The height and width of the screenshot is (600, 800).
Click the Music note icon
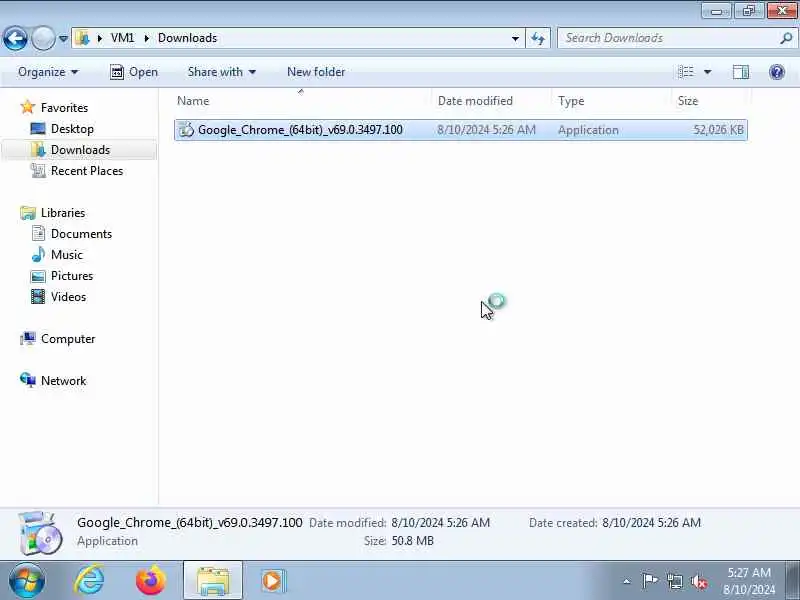tap(38, 254)
